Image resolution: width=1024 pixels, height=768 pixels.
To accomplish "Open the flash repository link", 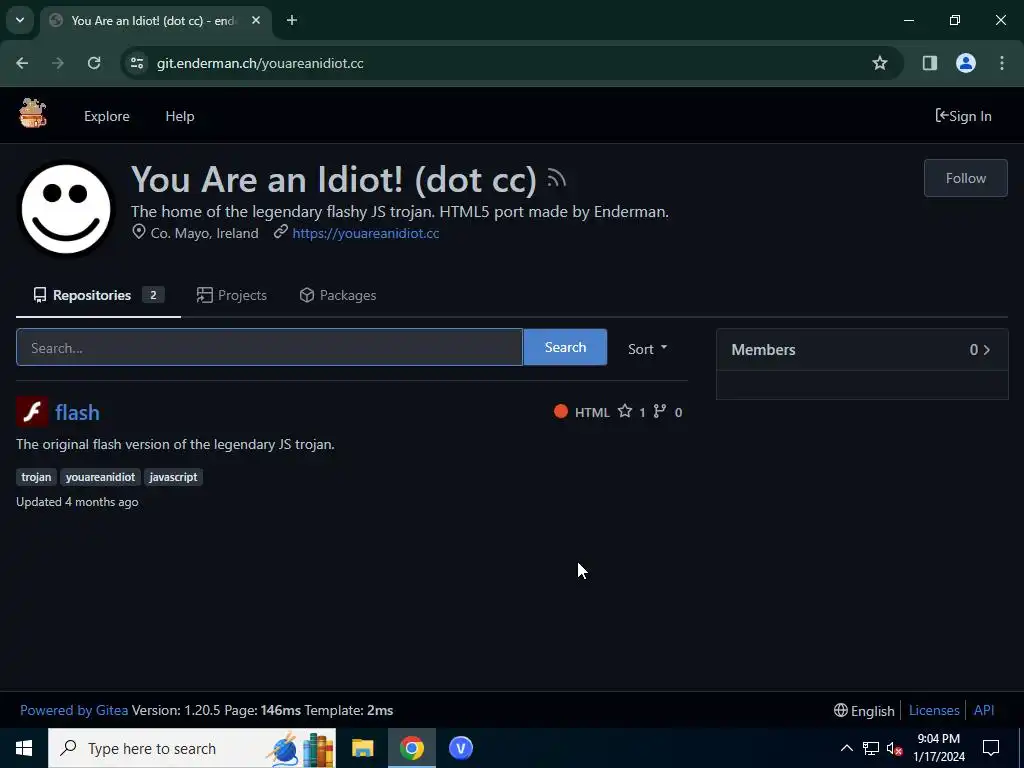I will point(77,412).
